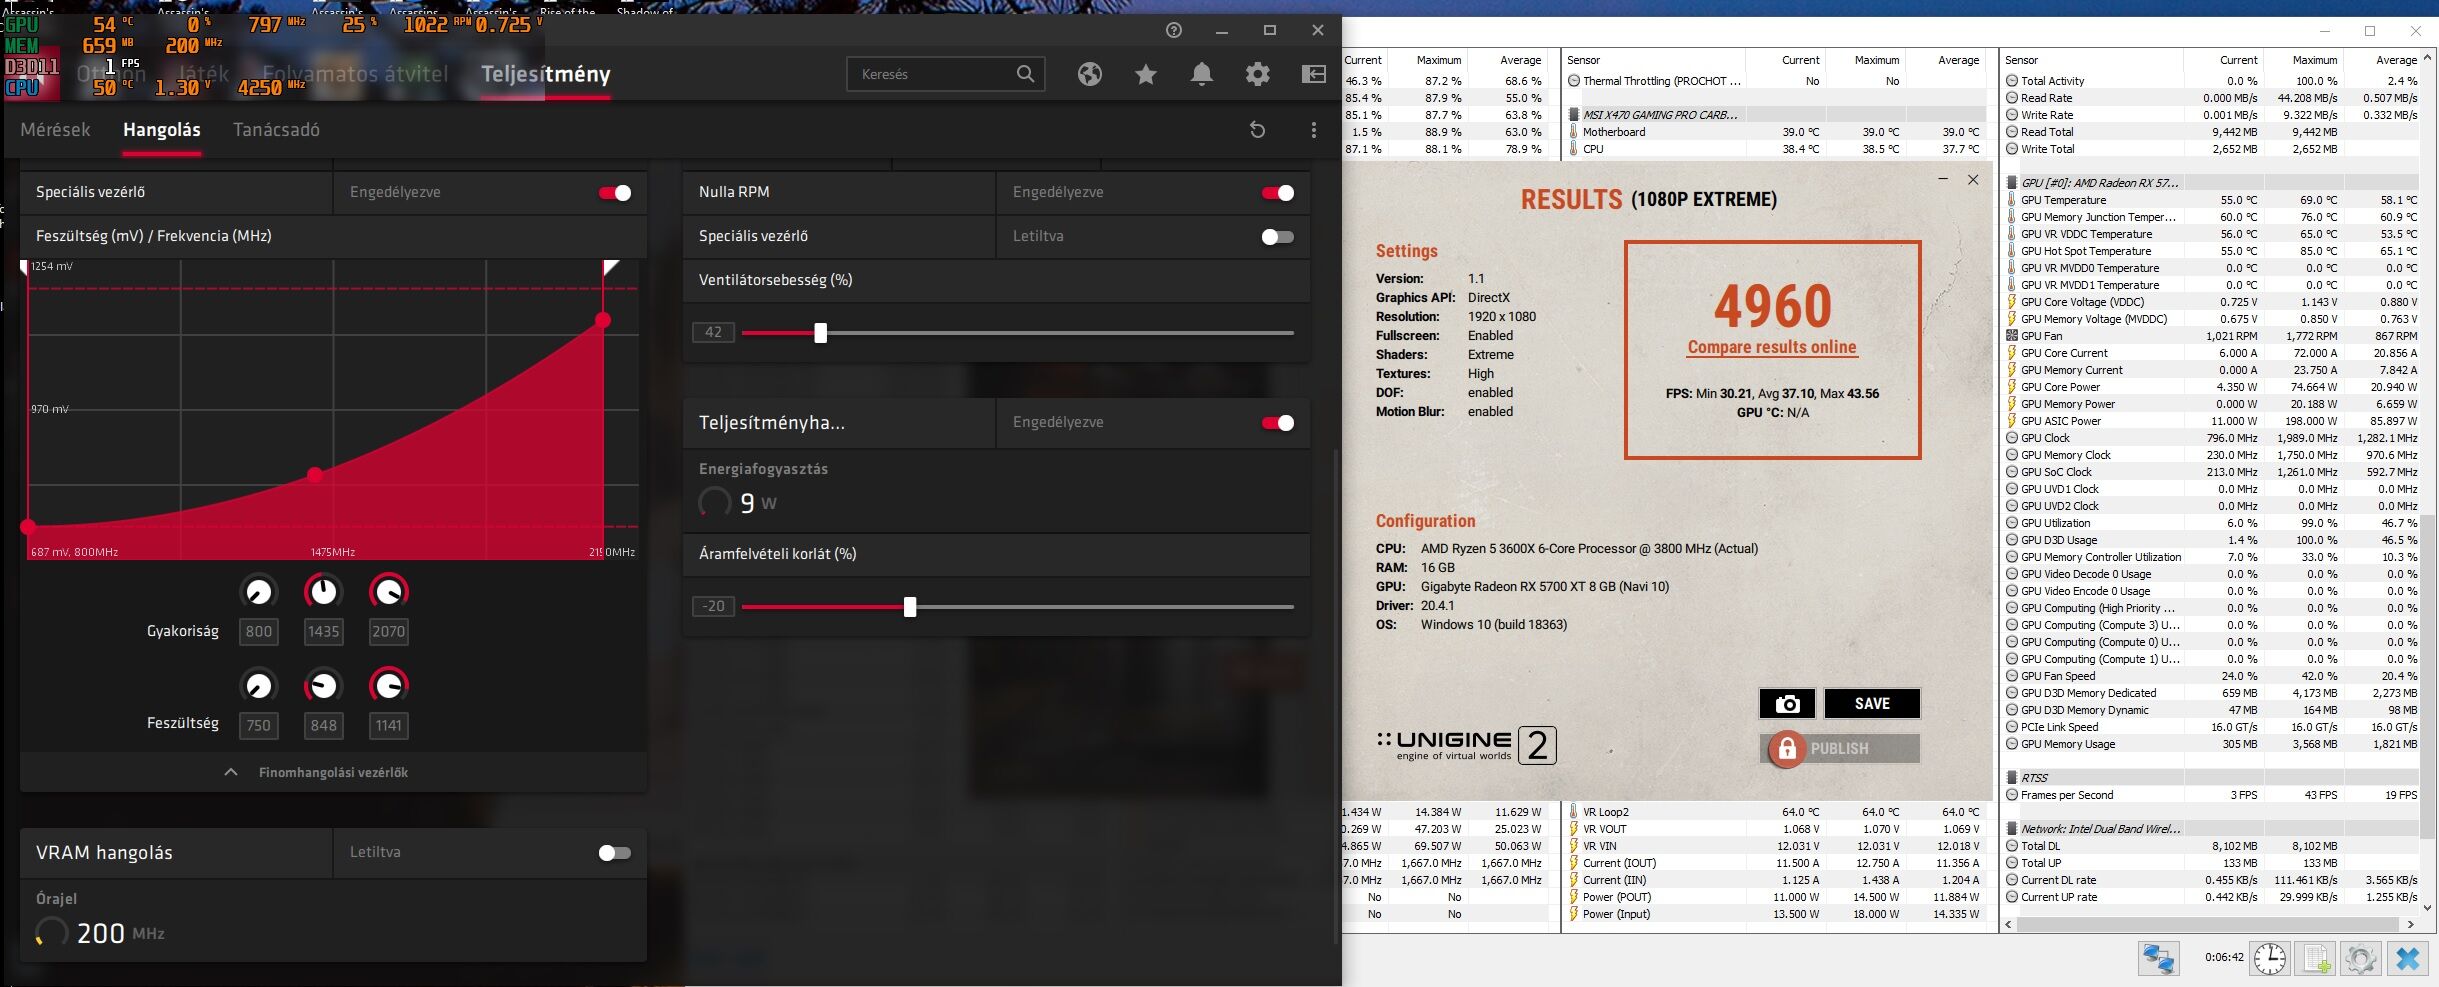Open the help icon in Radeon Software
The image size is (2439, 987).
[1174, 30]
